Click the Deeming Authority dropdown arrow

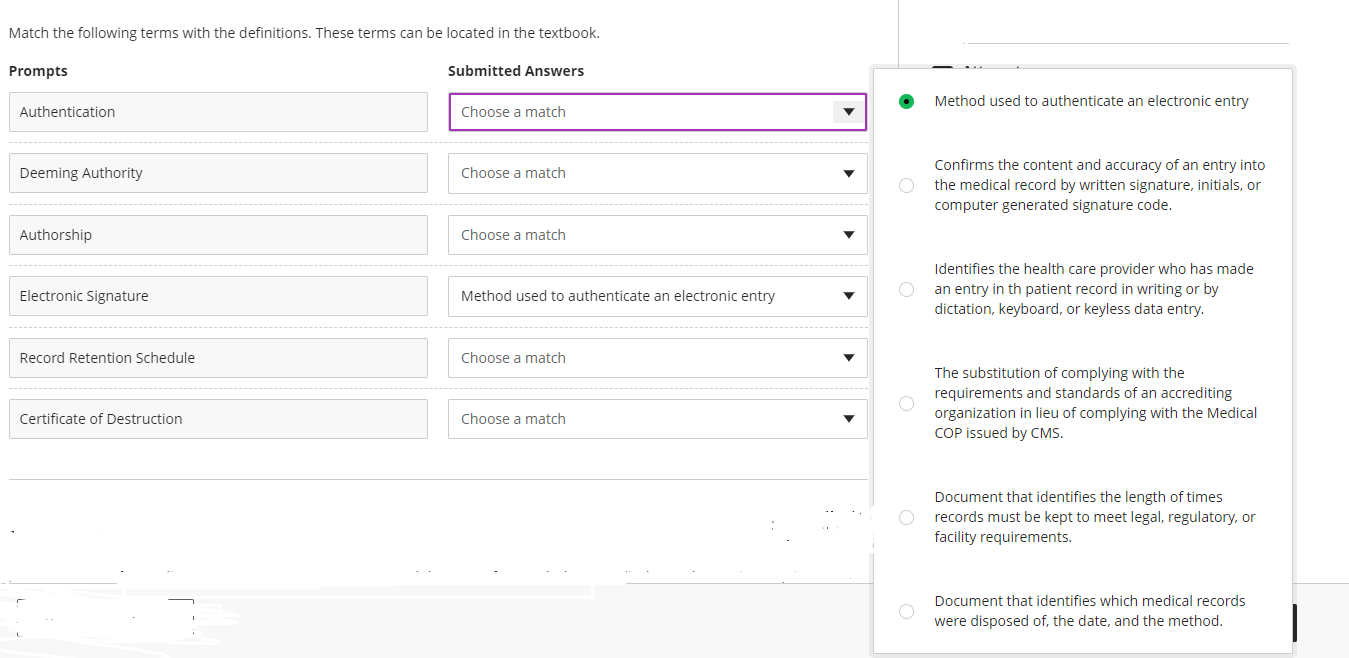(x=848, y=173)
